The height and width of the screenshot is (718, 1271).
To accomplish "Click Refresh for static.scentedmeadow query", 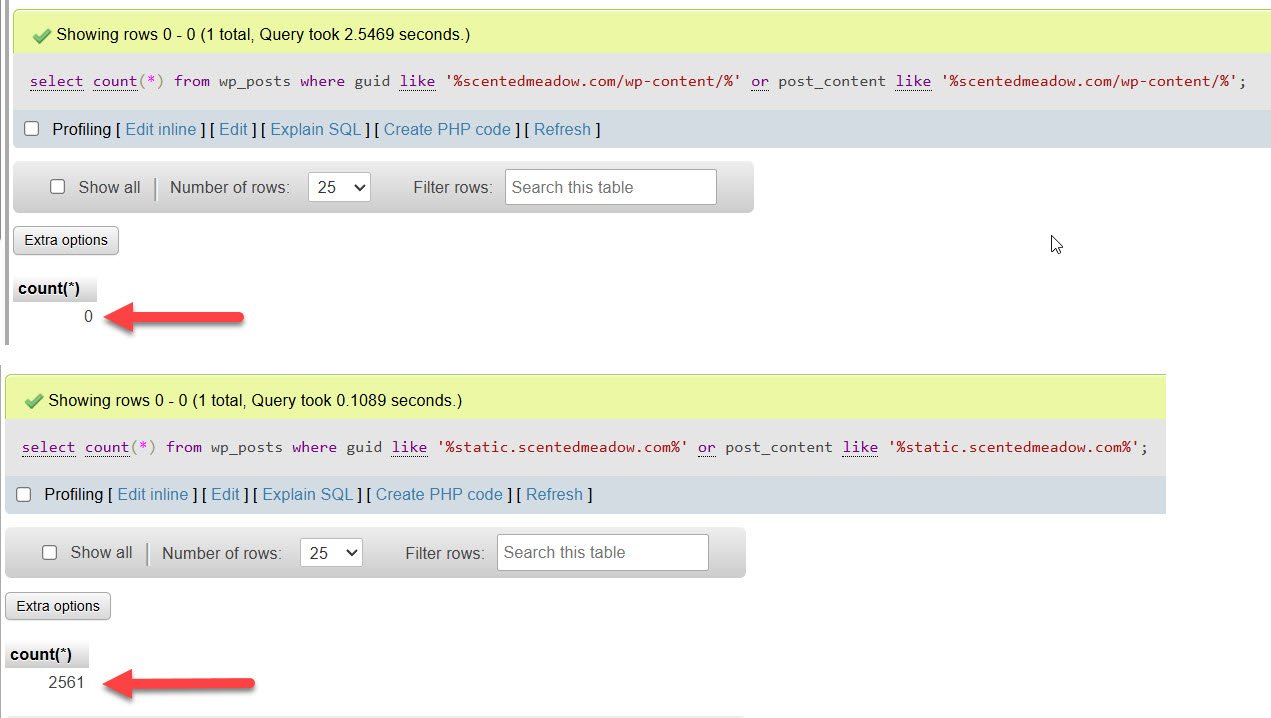I will (554, 494).
